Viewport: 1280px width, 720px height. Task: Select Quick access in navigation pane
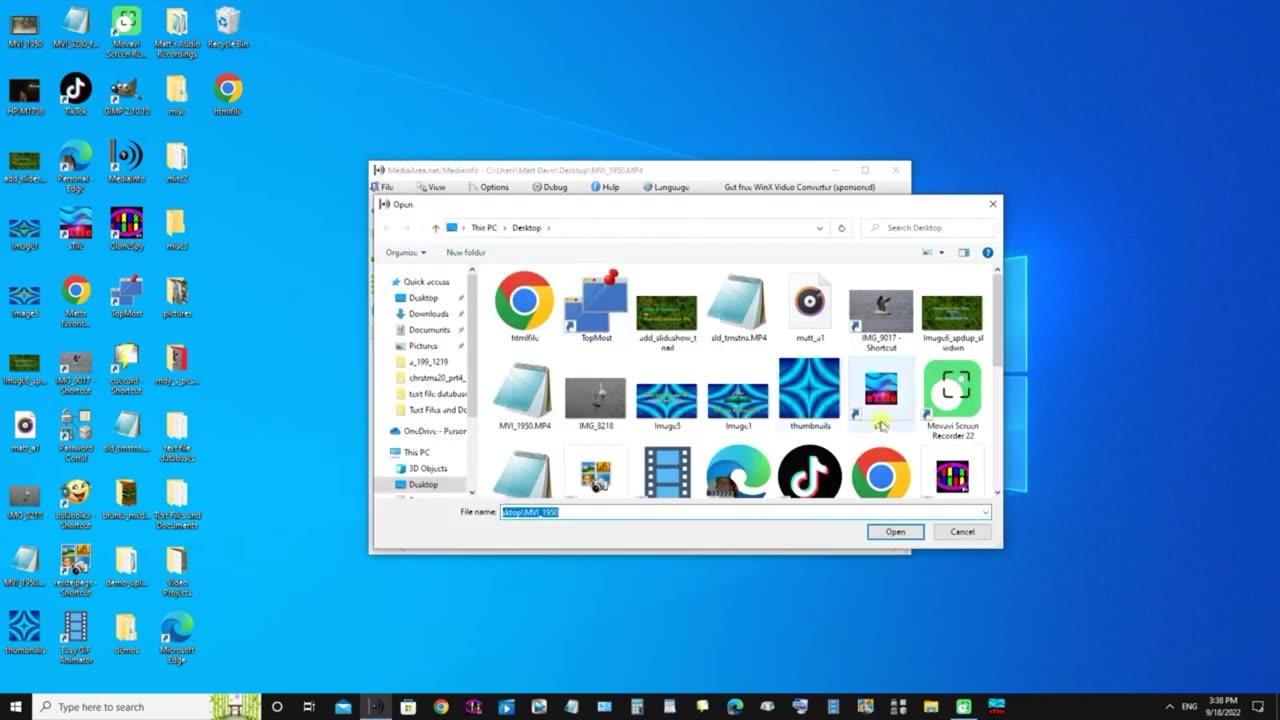tap(426, 282)
